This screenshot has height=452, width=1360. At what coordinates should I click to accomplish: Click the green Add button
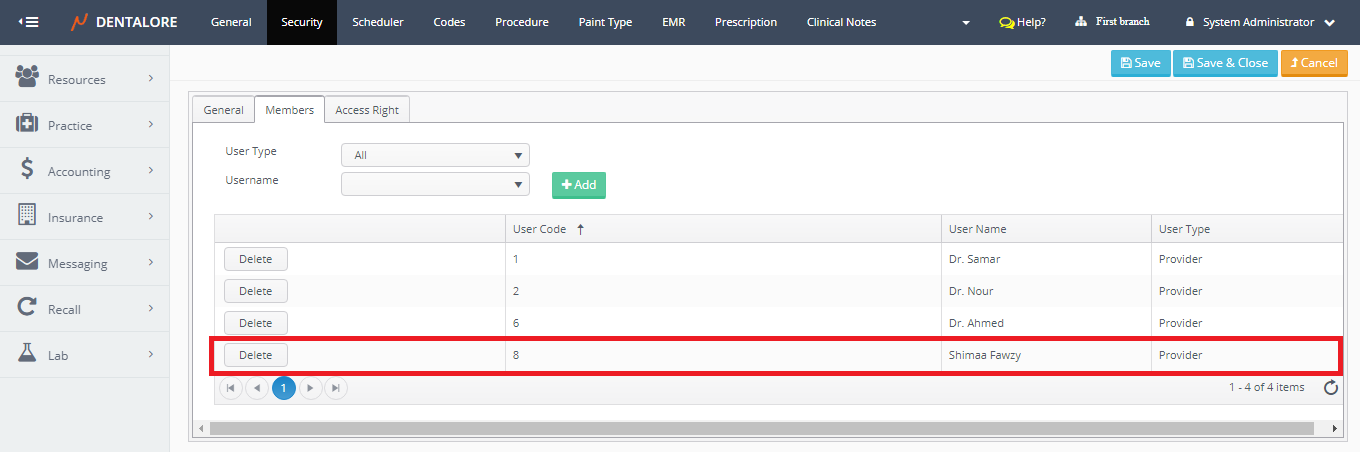579,185
